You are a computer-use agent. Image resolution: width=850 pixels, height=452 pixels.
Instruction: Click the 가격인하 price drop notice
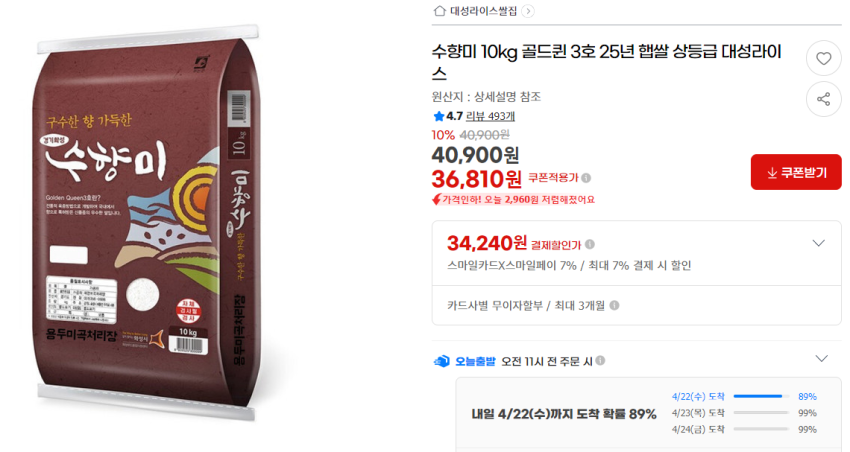pos(513,199)
